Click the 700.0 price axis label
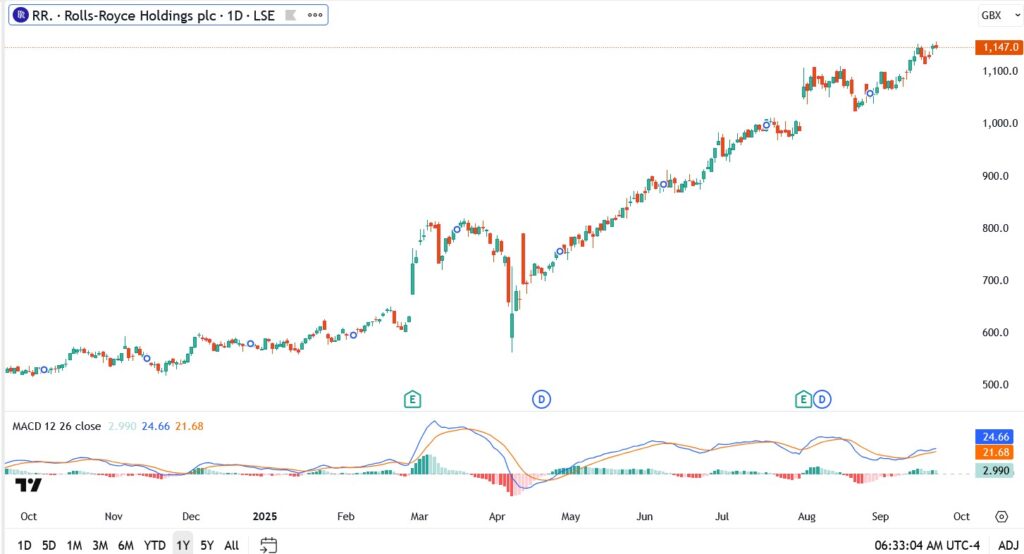Viewport: 1024px width, 554px height. (x=996, y=280)
